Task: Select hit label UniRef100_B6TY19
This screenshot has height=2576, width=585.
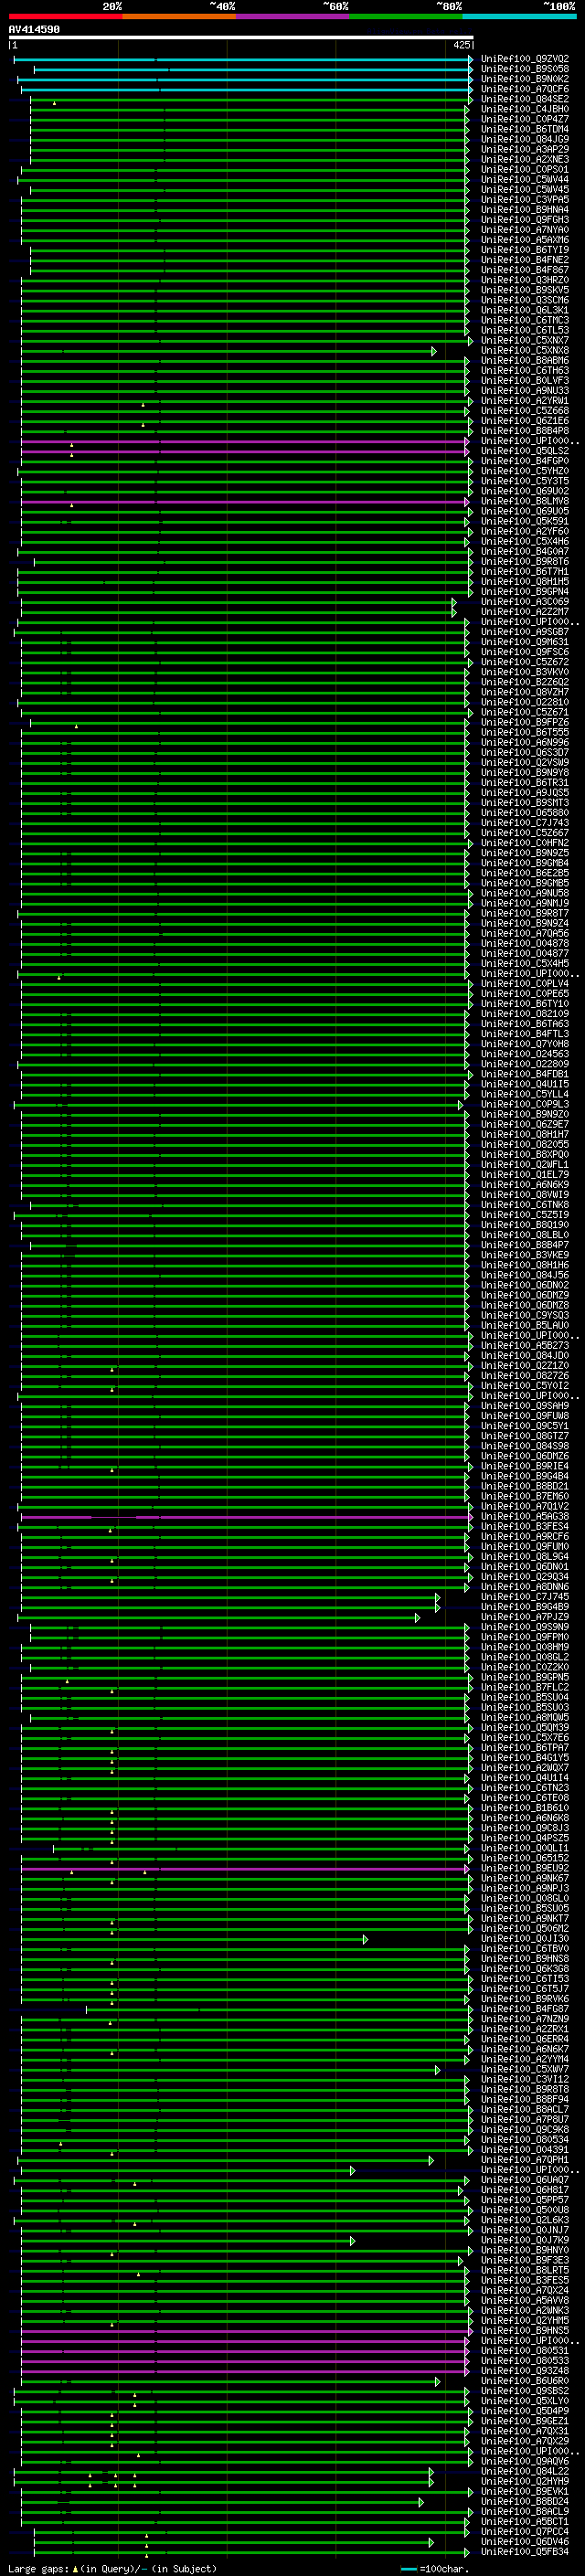Action: pos(525,250)
